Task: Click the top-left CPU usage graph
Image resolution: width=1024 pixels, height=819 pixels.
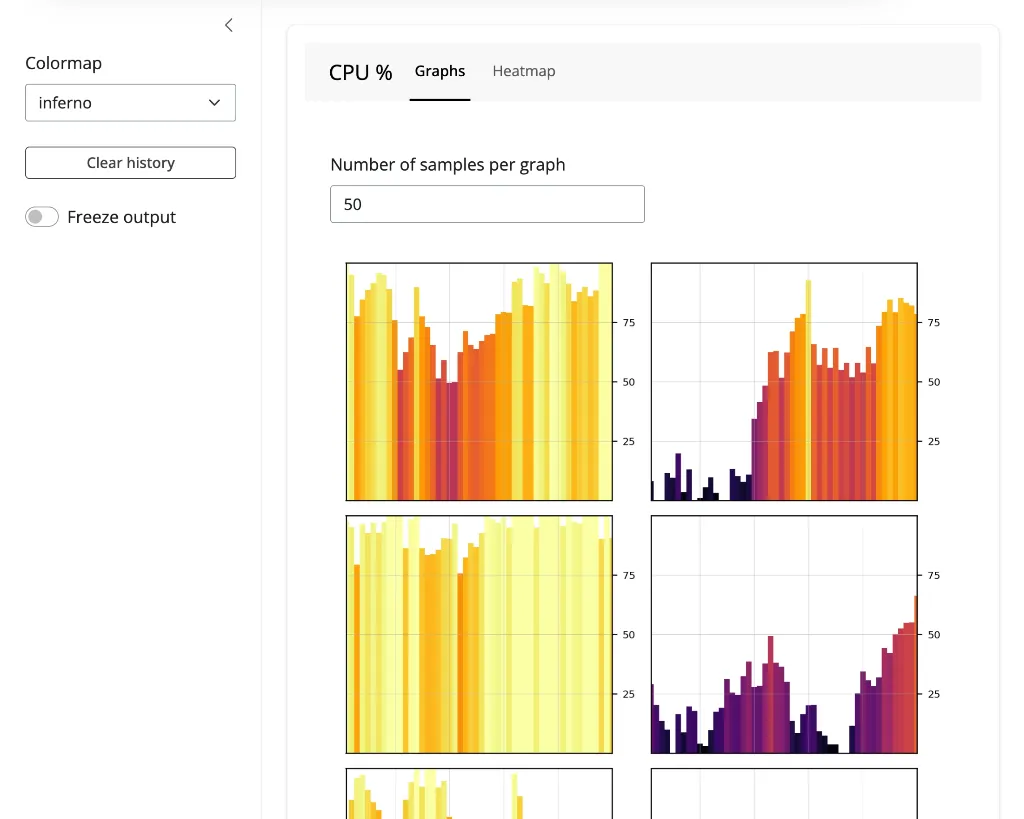Action: (479, 381)
